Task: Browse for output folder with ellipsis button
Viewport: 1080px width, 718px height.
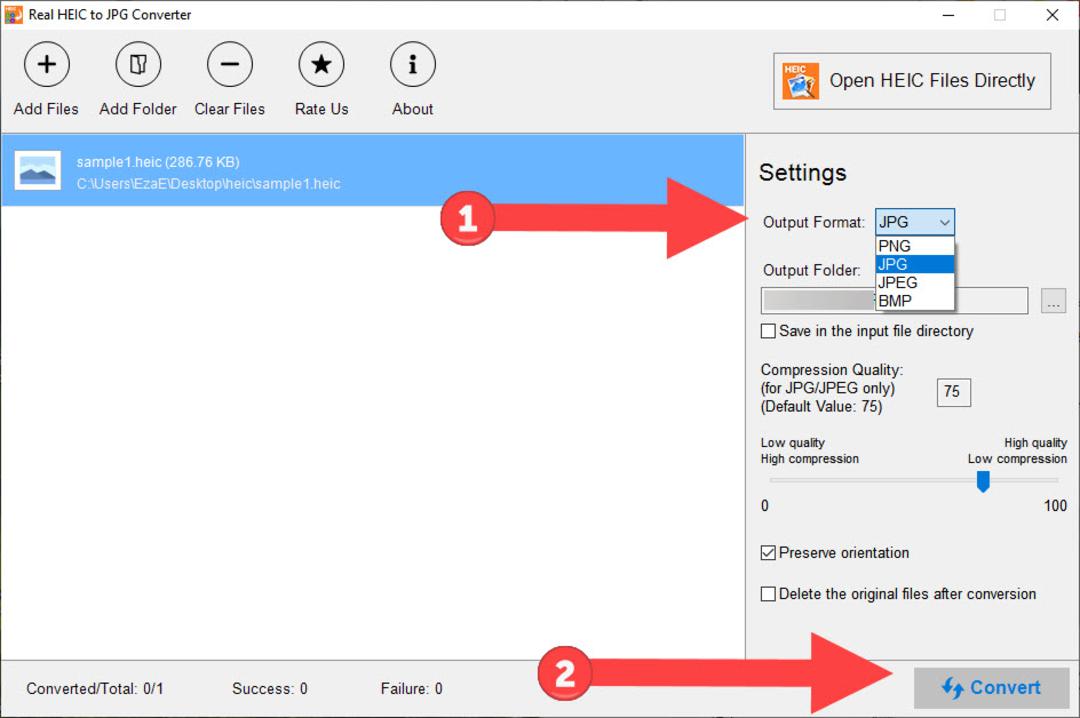Action: pyautogui.click(x=1053, y=301)
